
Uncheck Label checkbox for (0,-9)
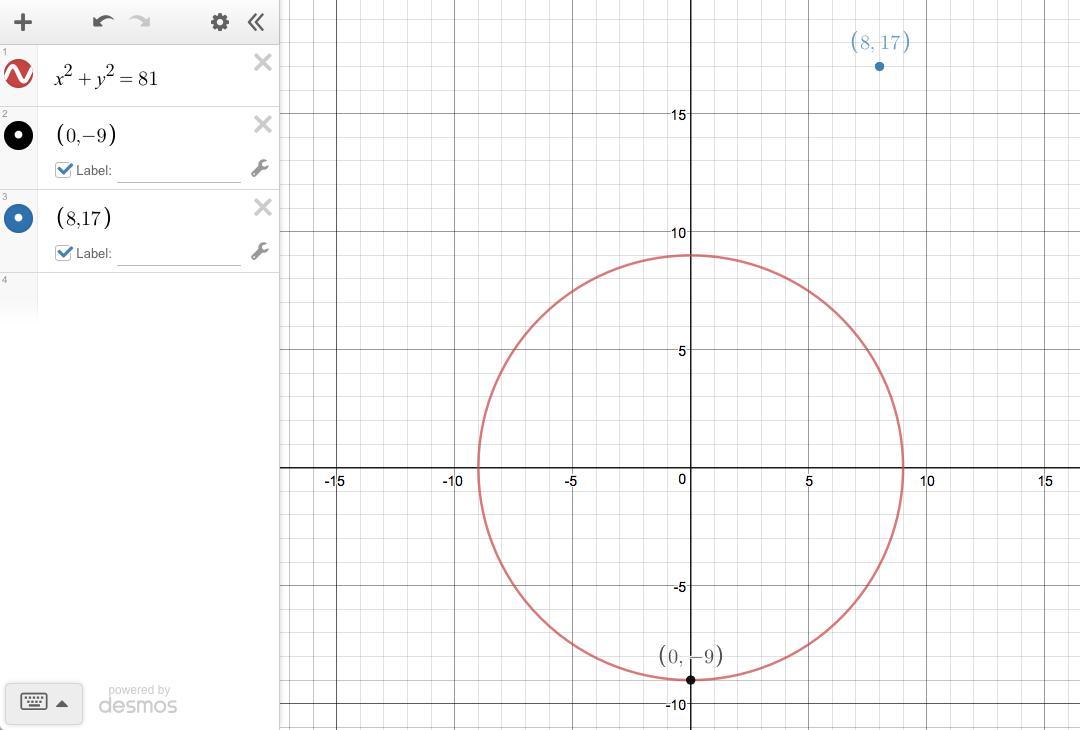[63, 169]
